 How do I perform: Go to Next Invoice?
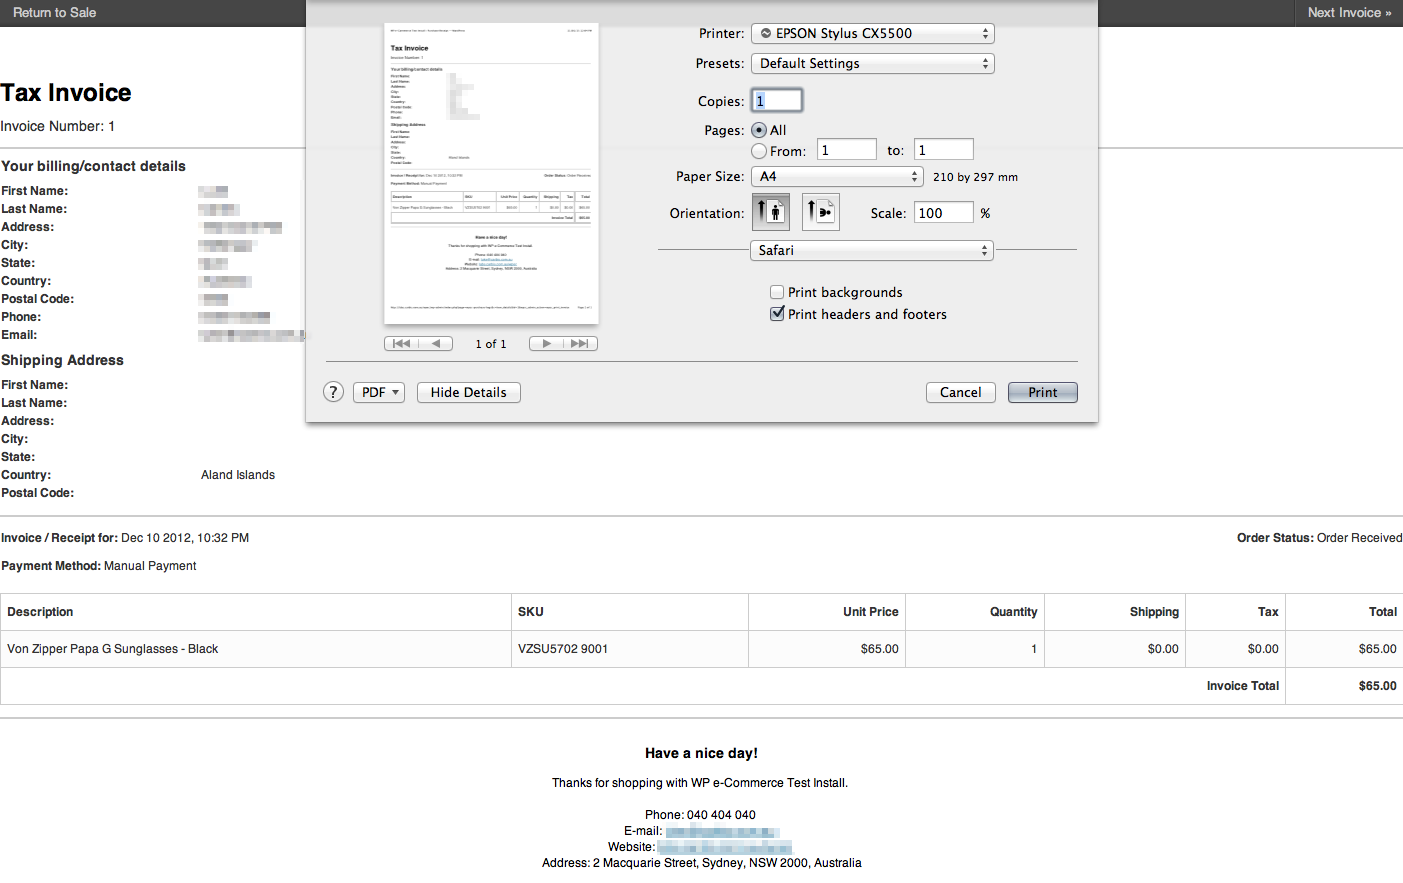[1349, 12]
